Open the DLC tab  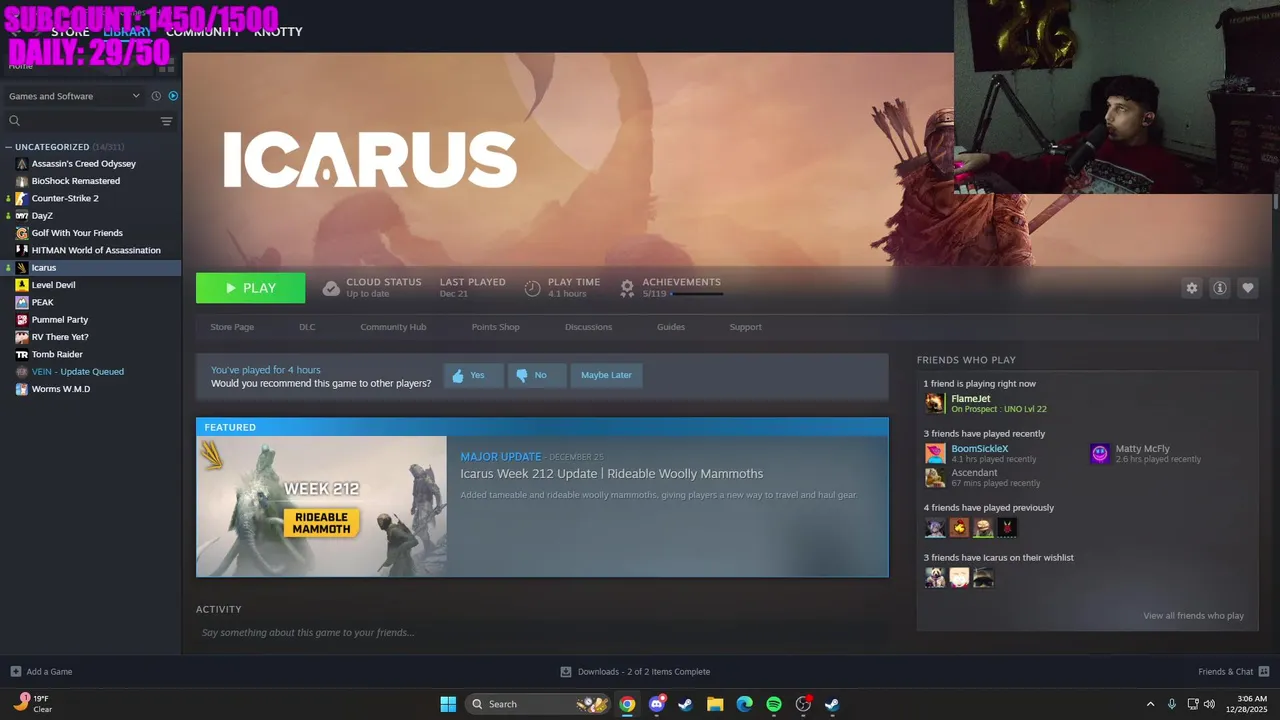pyautogui.click(x=307, y=327)
